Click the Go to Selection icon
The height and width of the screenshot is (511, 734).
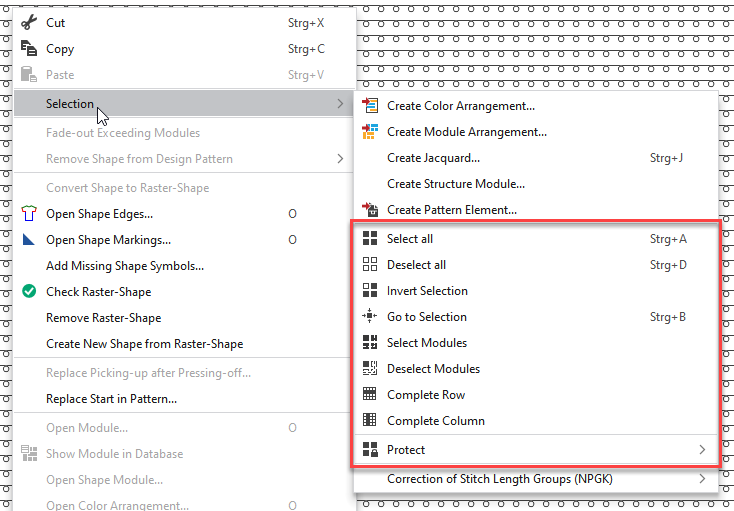[x=370, y=317]
